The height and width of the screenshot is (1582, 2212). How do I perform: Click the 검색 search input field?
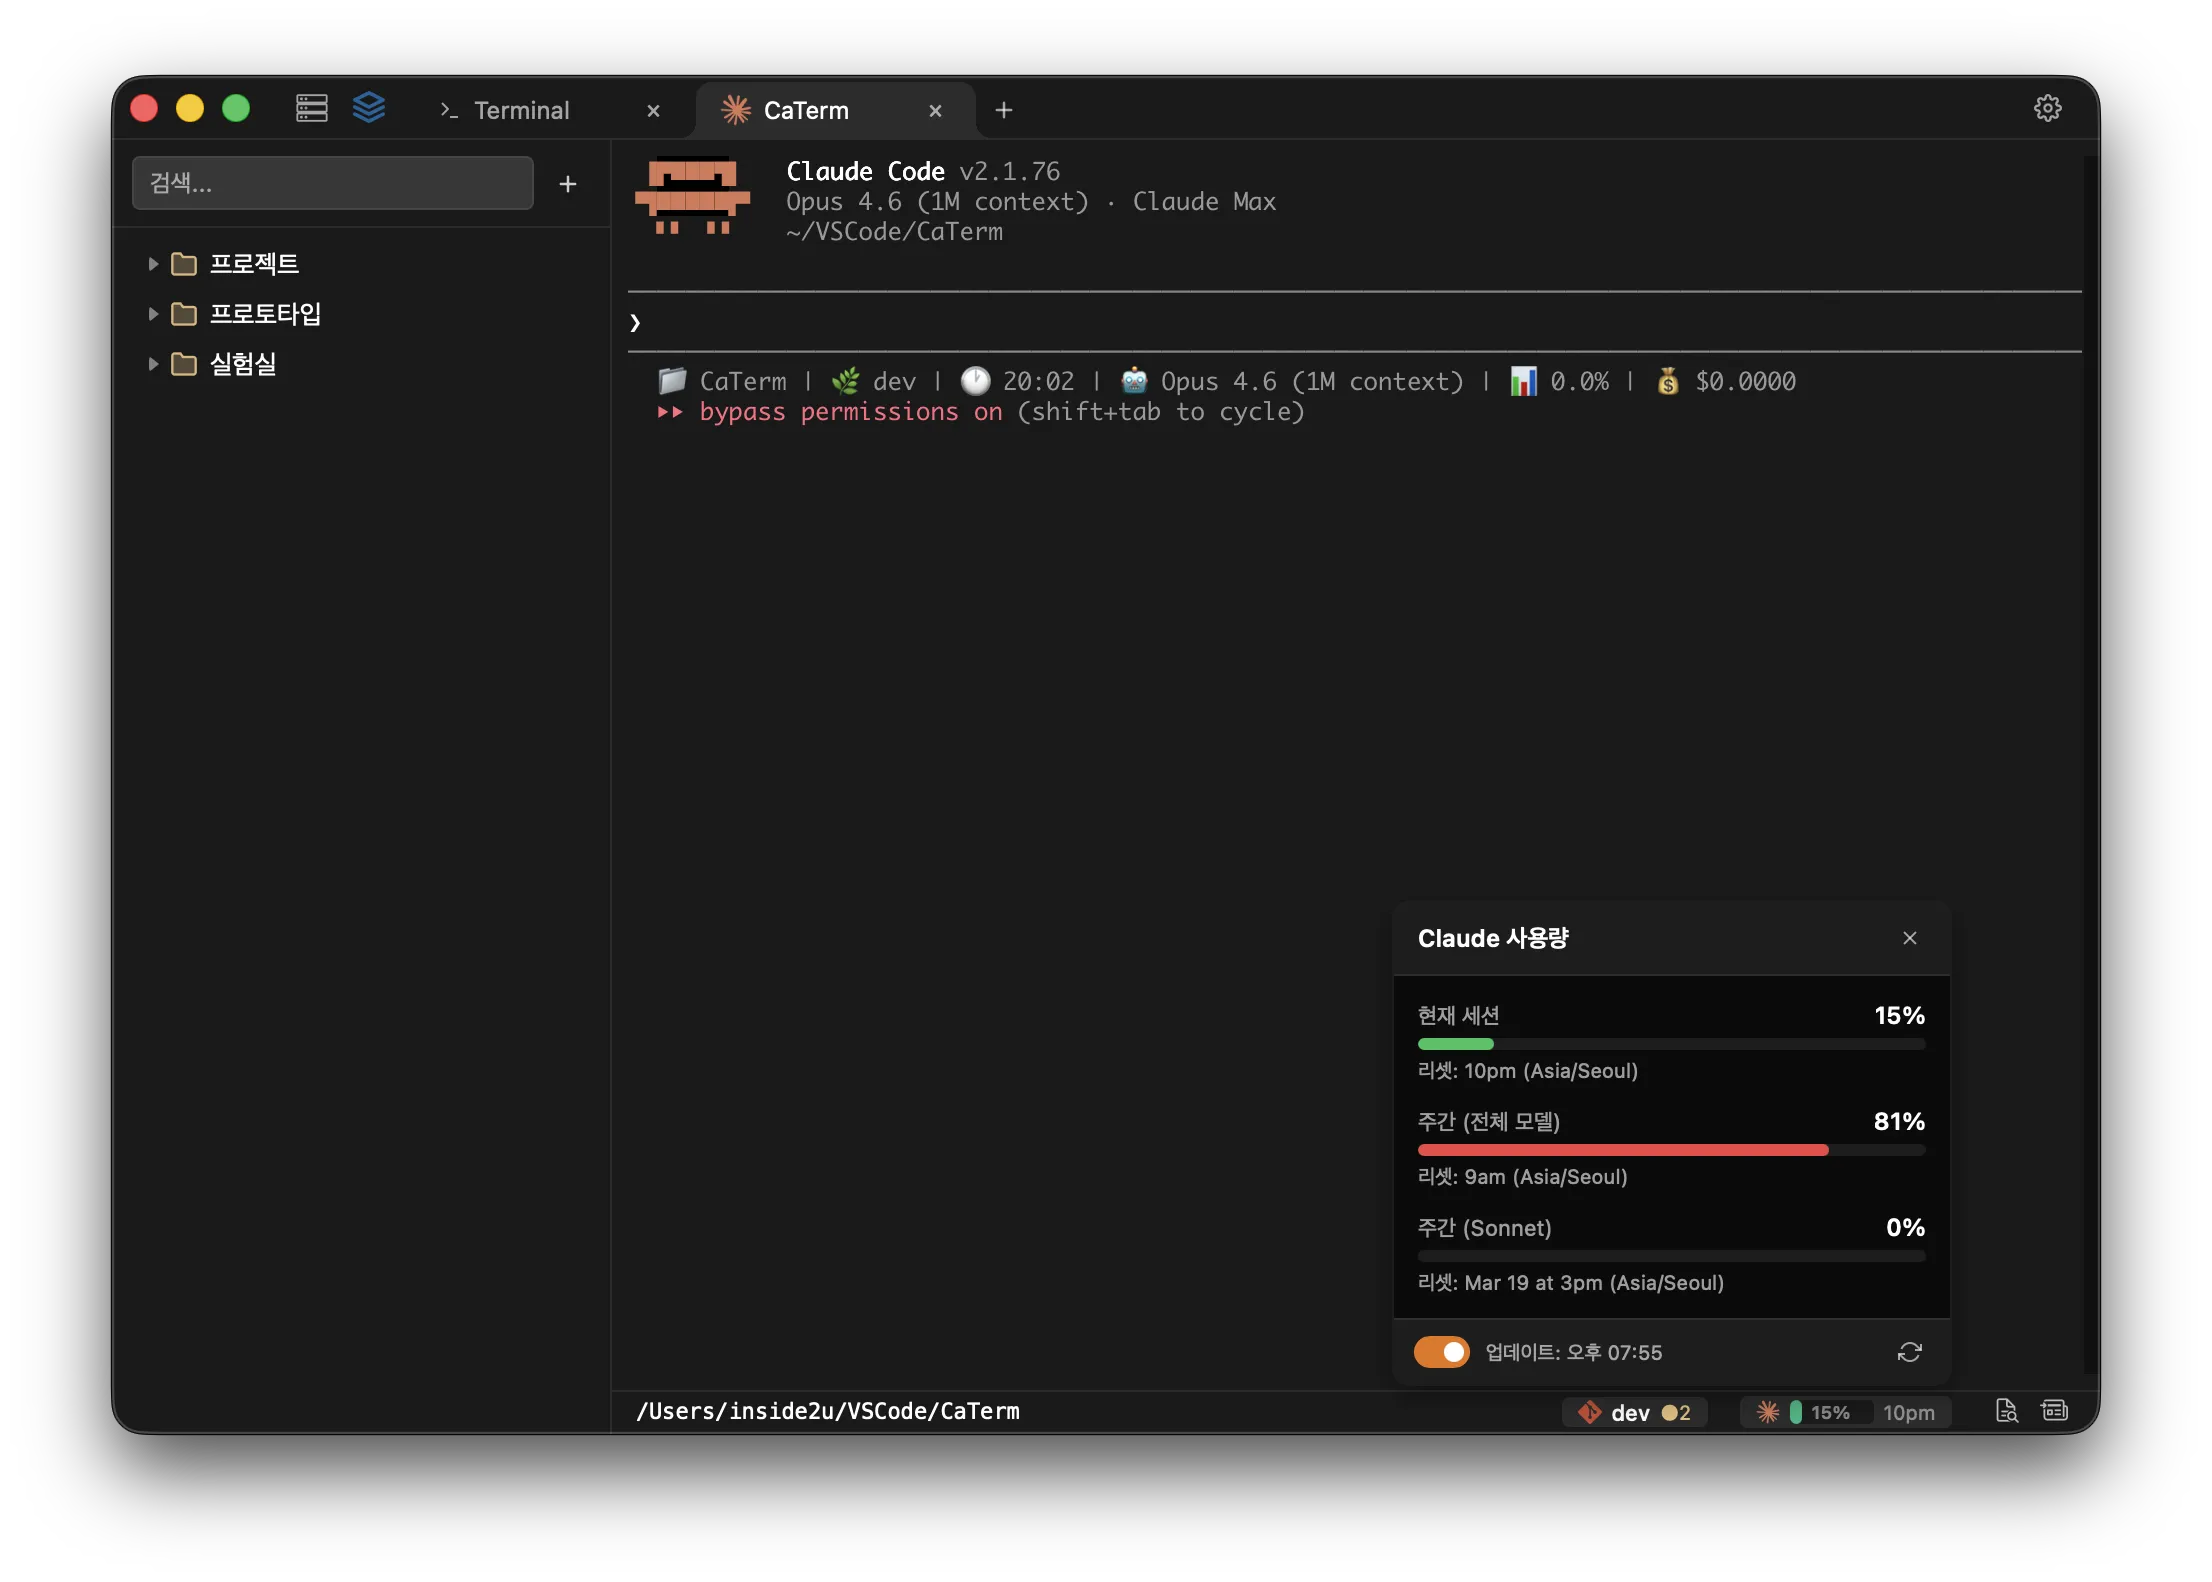tap(332, 183)
